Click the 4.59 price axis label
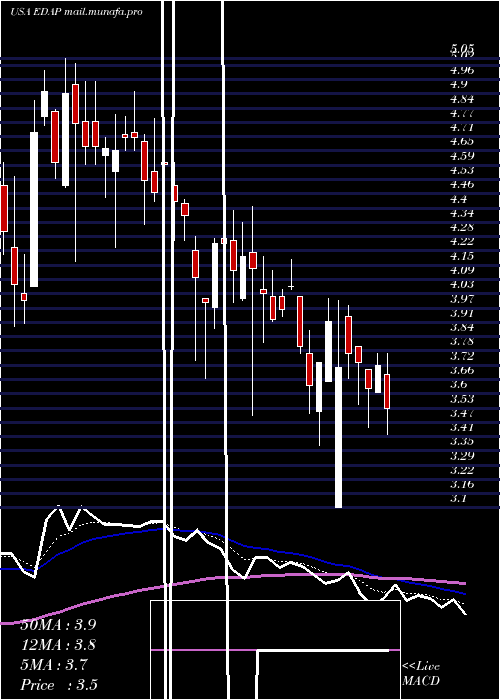This screenshot has width=500, height=700. [462, 156]
